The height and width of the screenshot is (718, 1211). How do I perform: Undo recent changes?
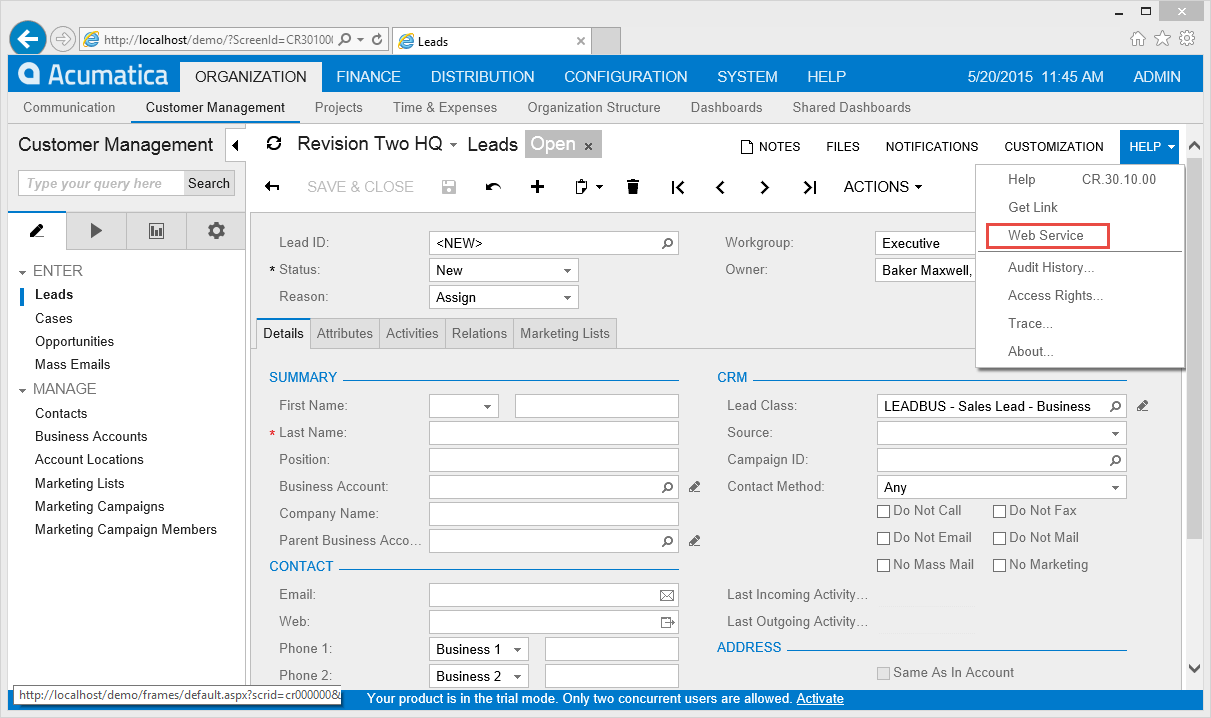pos(490,187)
